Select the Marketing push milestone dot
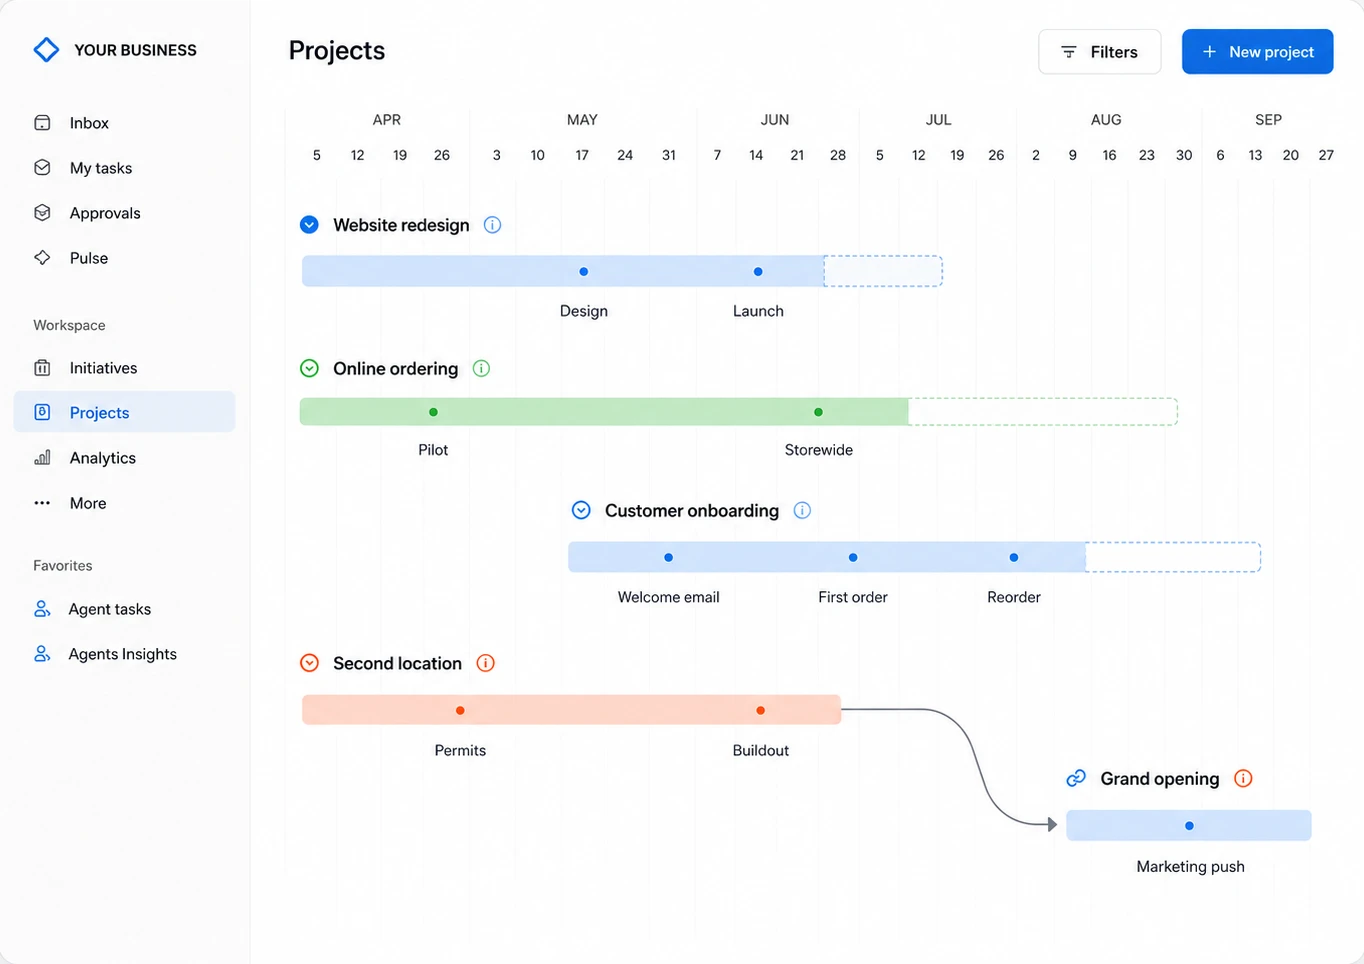This screenshot has height=964, width=1364. tap(1189, 826)
